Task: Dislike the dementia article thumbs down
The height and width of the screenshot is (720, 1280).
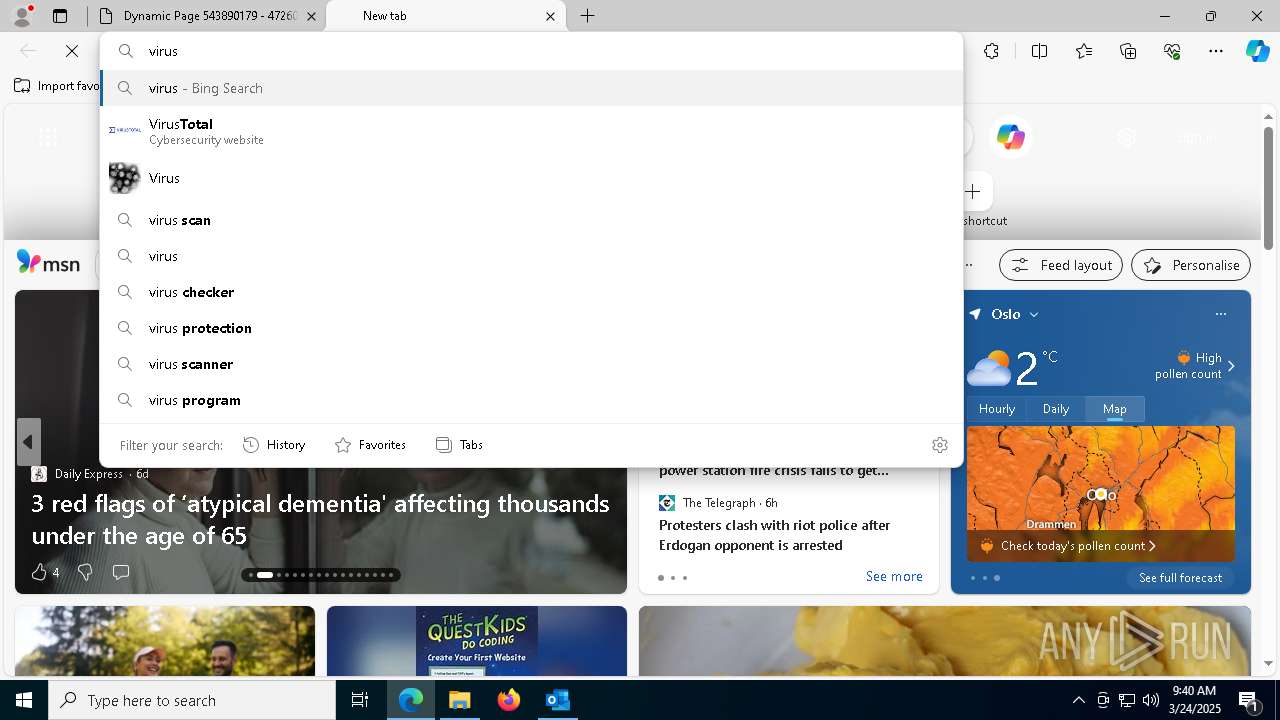Action: point(85,572)
